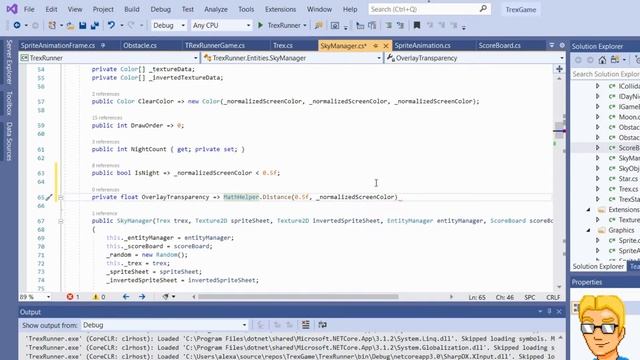Click the Open File folder icon
Image resolution: width=640 pixels, height=360 pixels.
point(70,26)
